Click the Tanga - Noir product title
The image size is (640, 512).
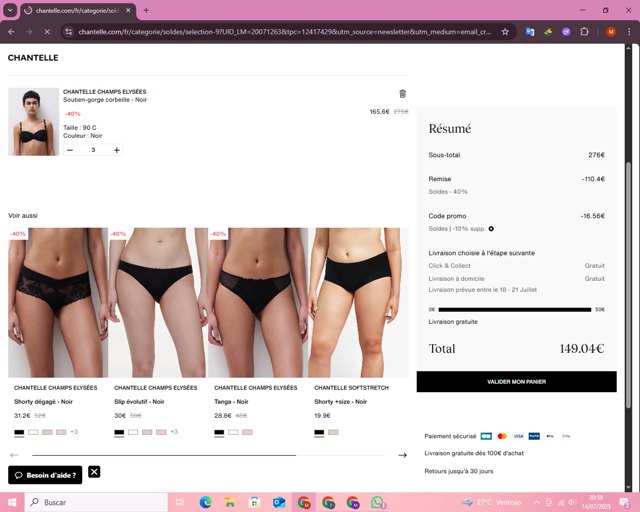pos(231,402)
